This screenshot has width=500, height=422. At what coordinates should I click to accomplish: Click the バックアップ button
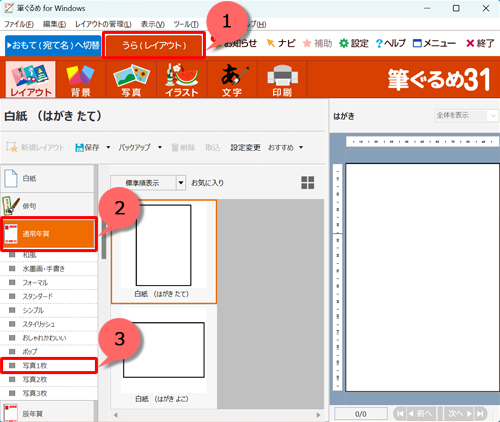pos(134,147)
